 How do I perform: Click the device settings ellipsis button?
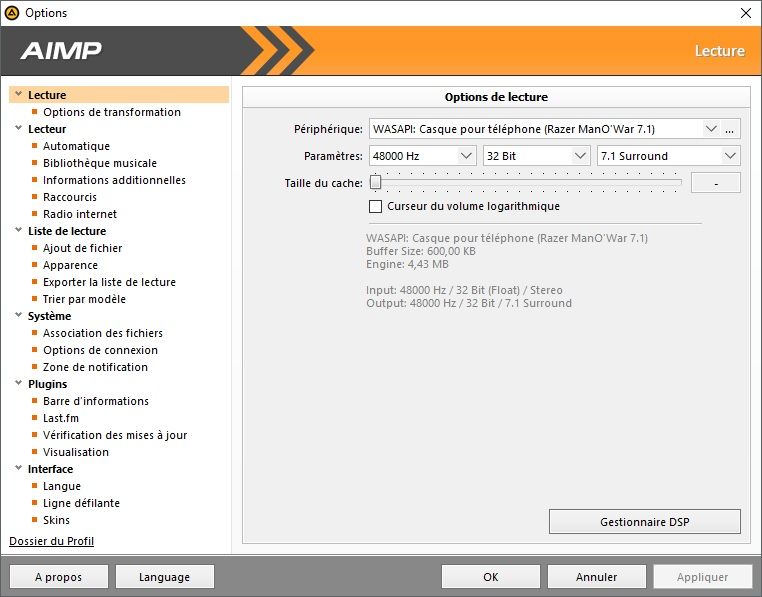tap(730, 129)
